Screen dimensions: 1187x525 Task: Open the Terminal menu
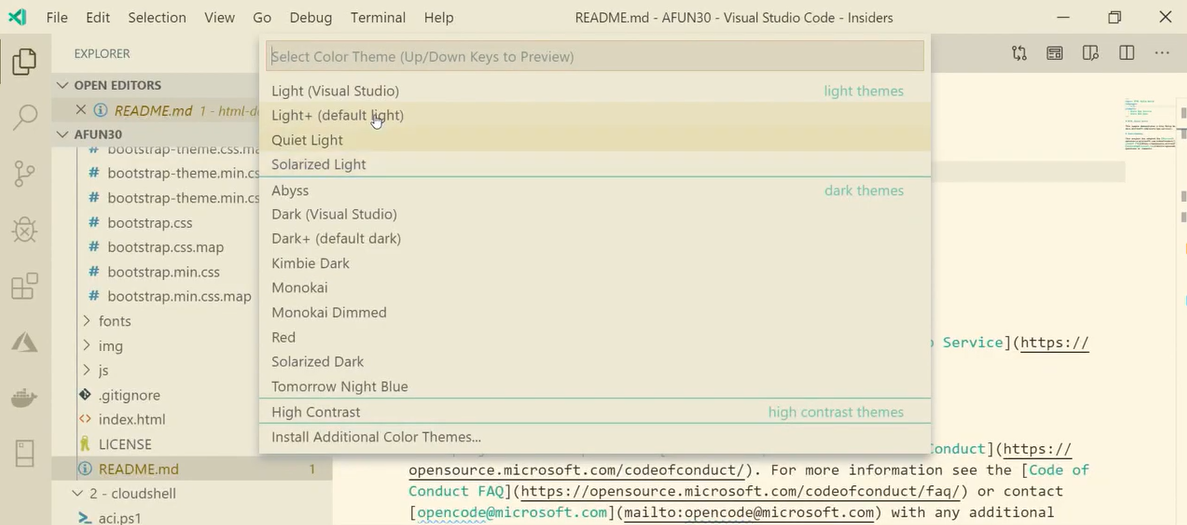(x=378, y=17)
